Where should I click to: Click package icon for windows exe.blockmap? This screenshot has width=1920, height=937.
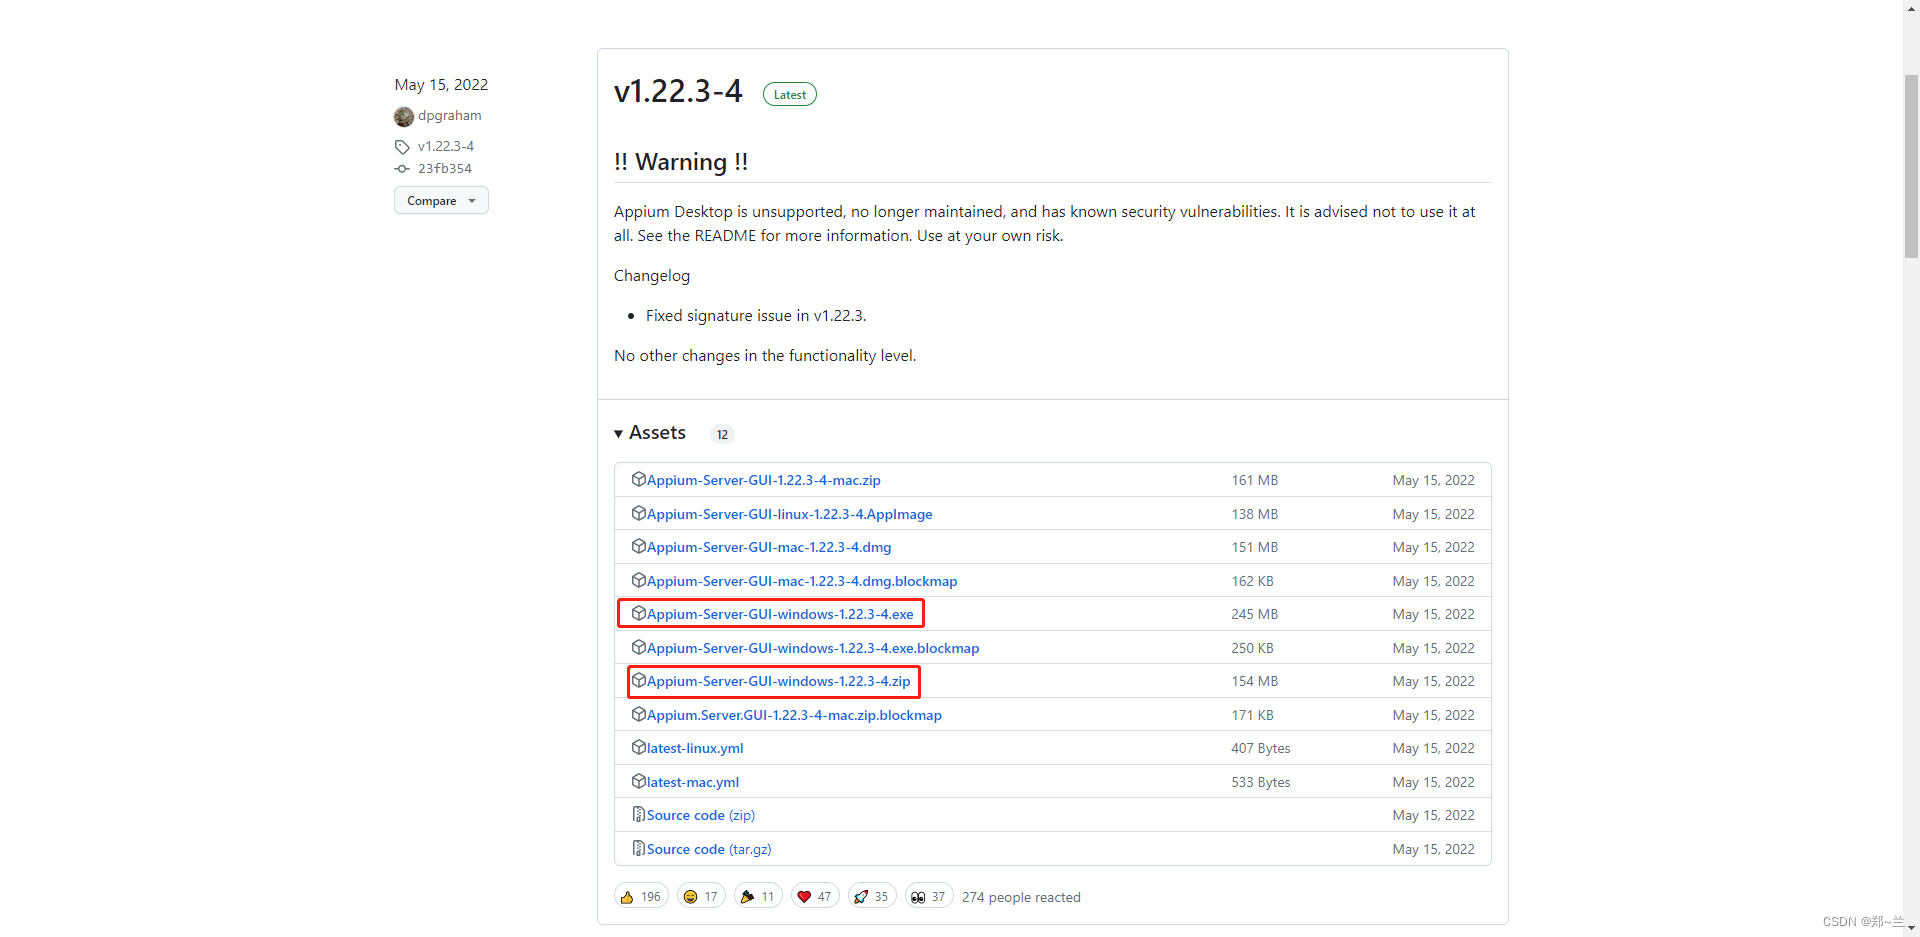point(638,648)
